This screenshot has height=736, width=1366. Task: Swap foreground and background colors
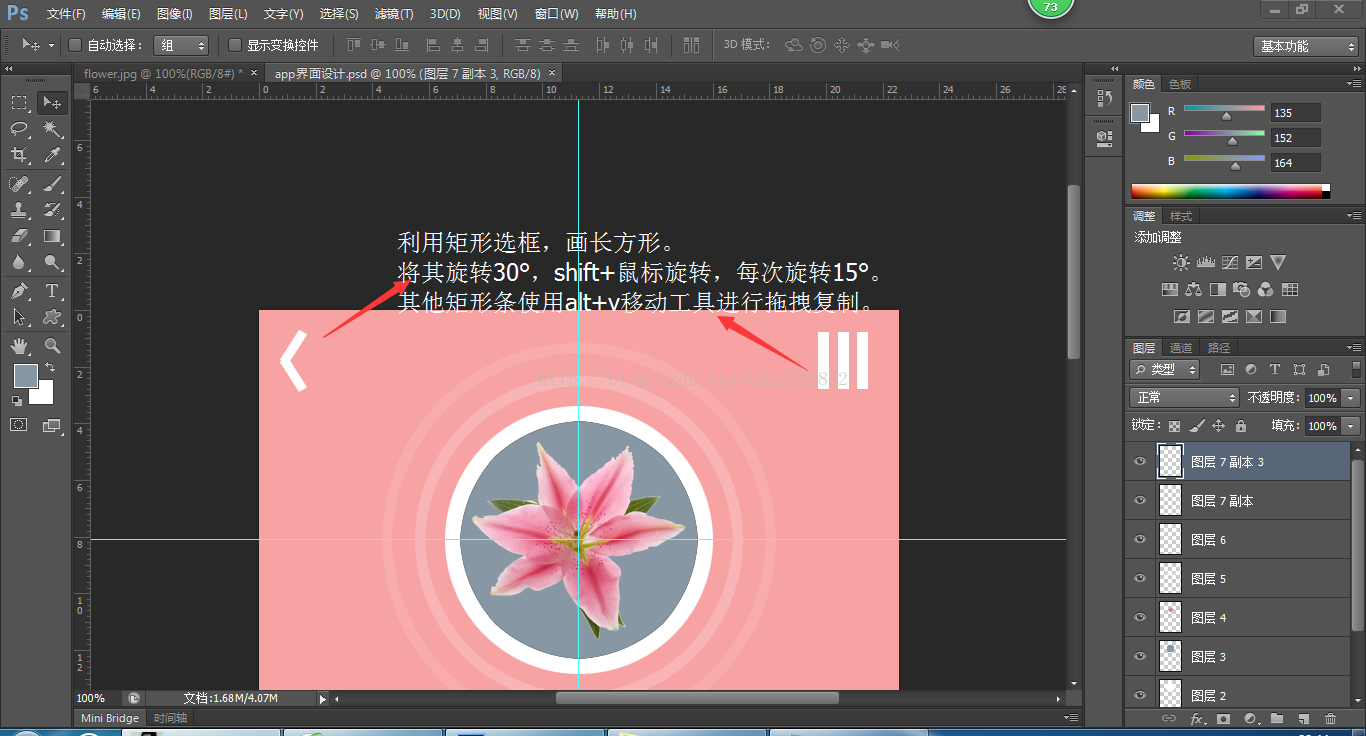[49, 368]
